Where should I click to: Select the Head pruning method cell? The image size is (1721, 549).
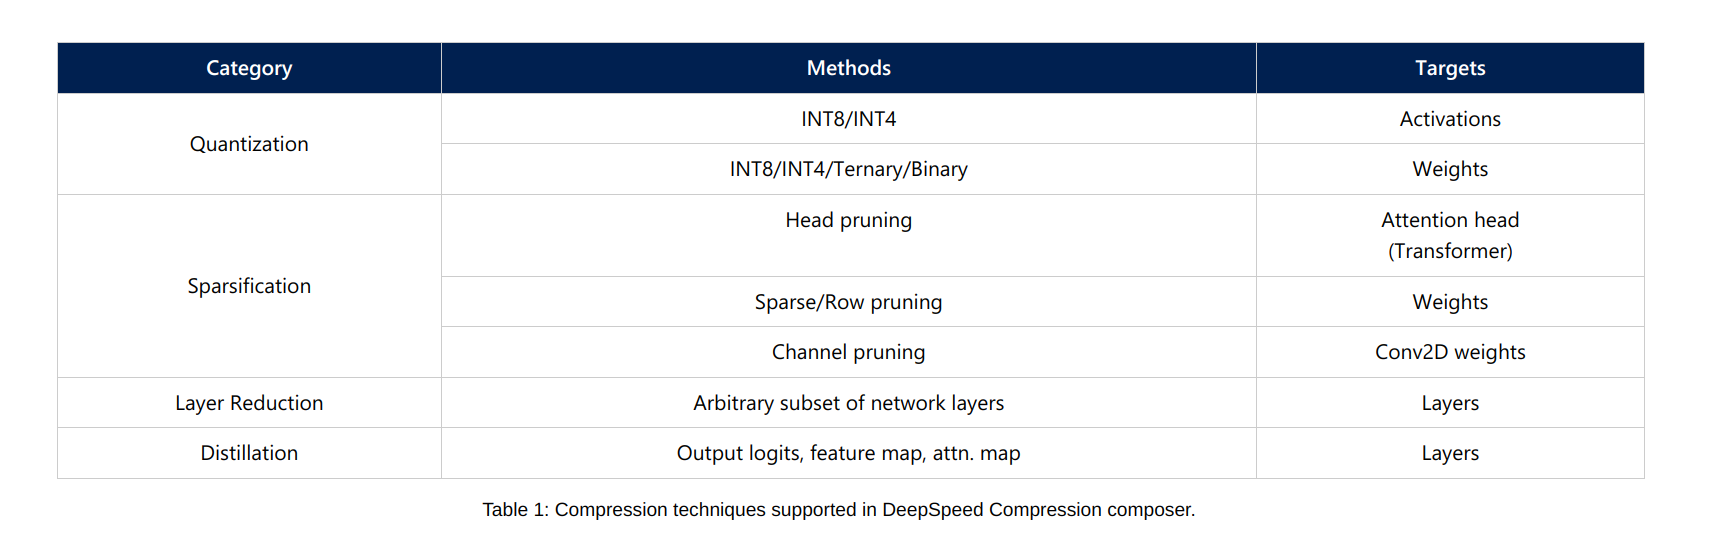click(848, 220)
